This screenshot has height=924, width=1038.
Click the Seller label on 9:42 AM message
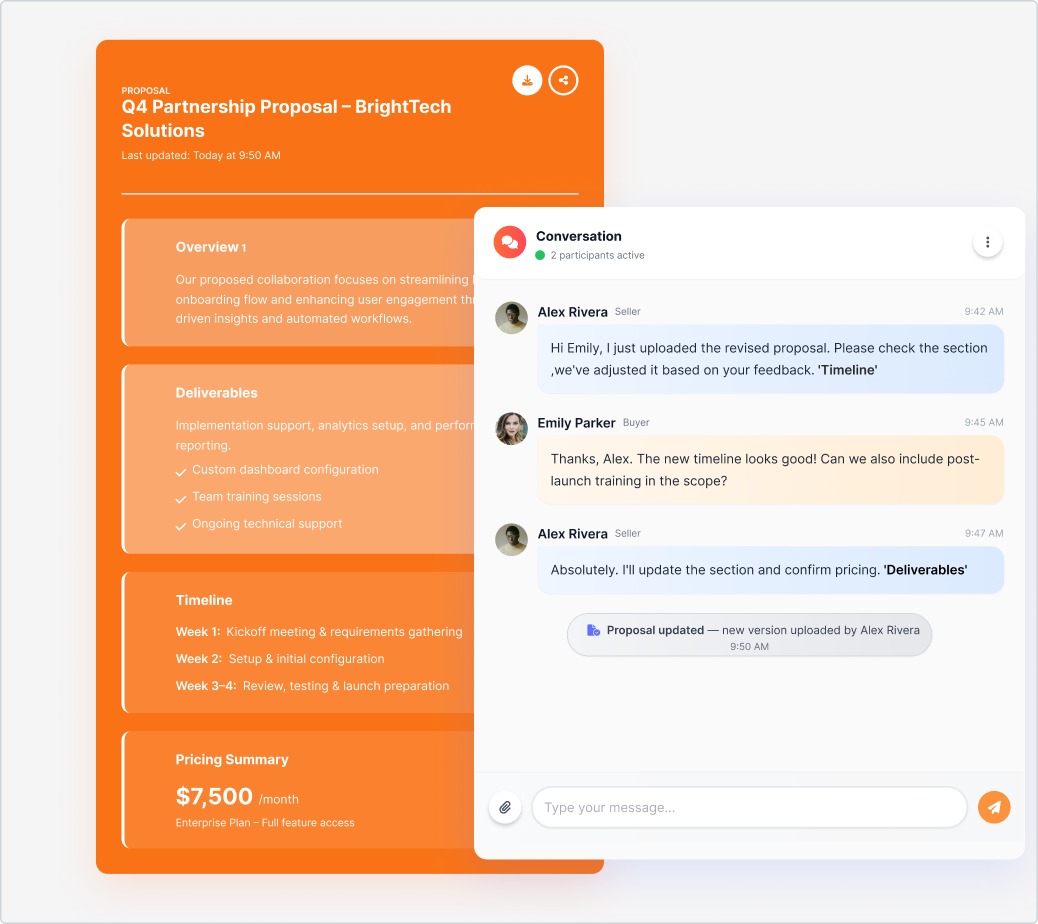coord(627,311)
